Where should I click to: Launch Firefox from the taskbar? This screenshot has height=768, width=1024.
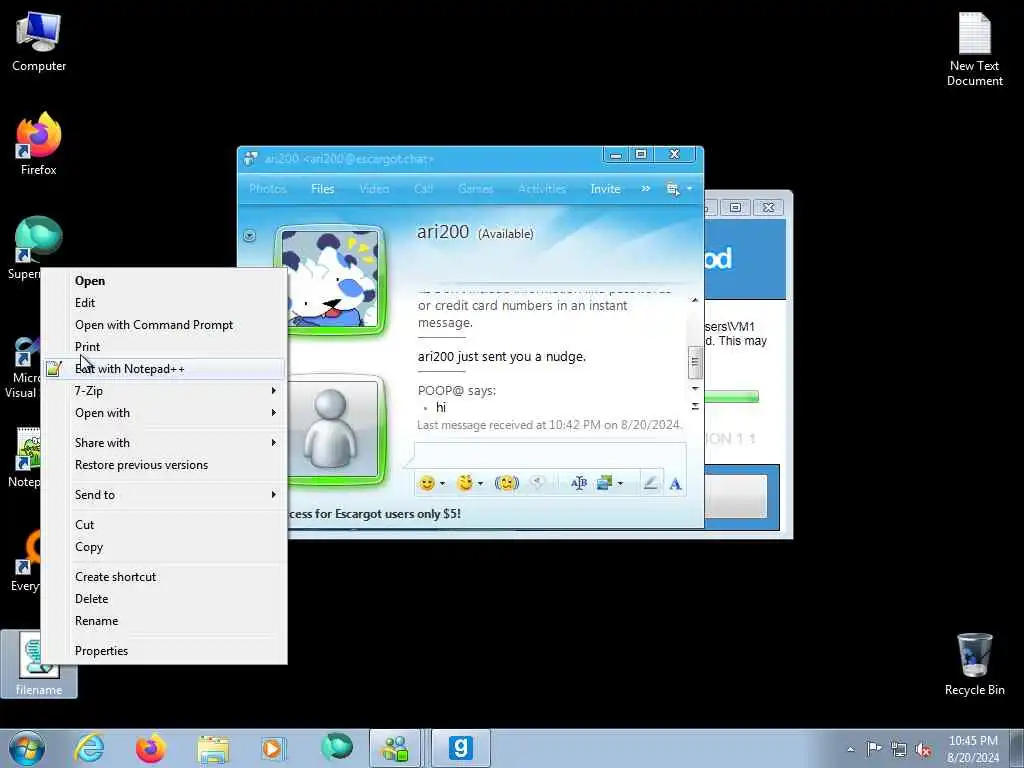coord(150,748)
